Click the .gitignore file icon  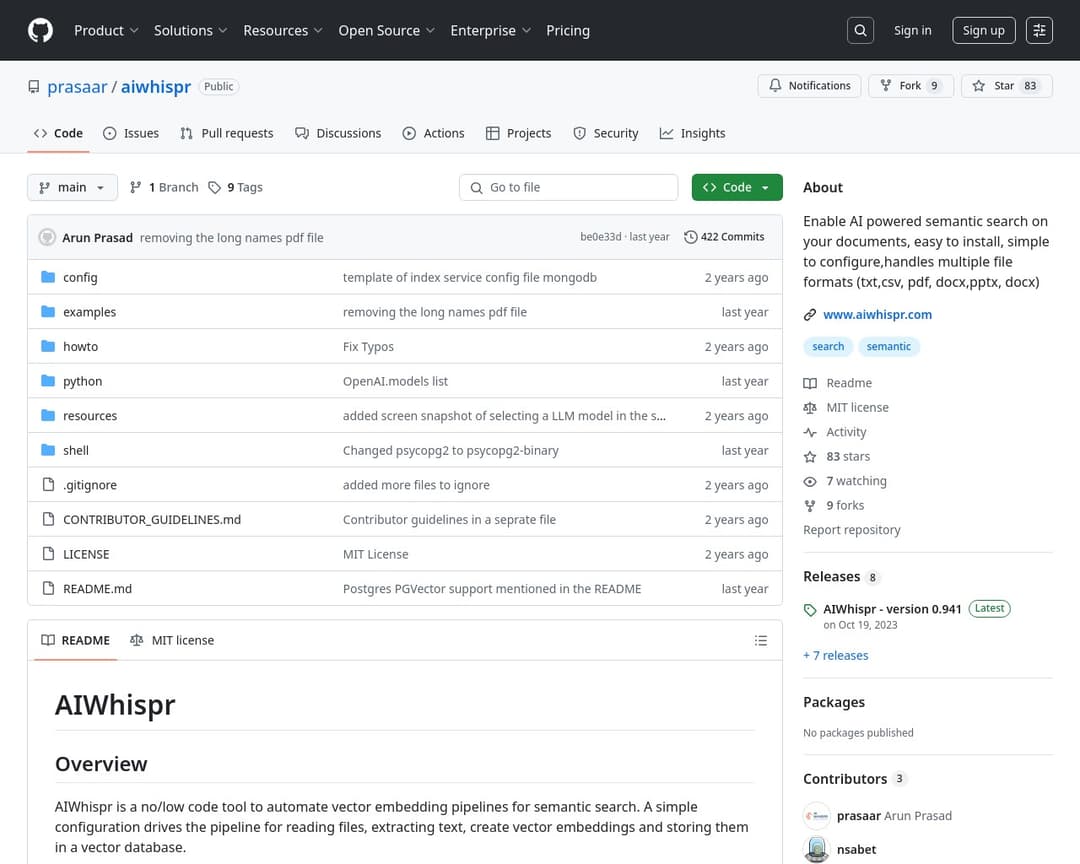click(x=48, y=484)
